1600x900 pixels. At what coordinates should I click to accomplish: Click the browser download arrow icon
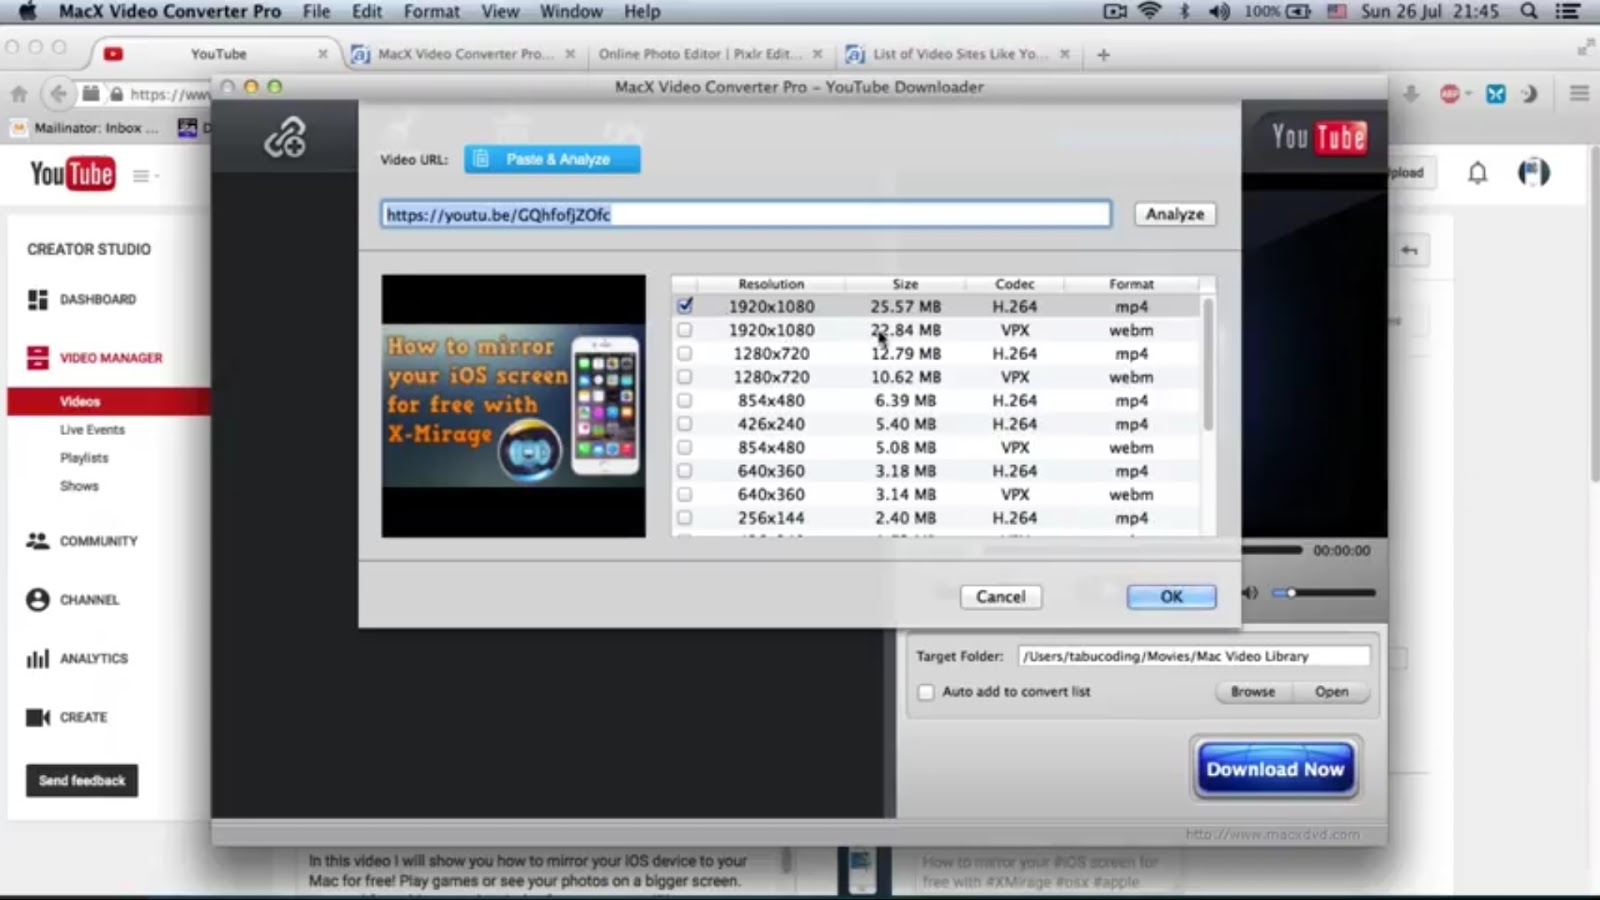coord(1411,94)
